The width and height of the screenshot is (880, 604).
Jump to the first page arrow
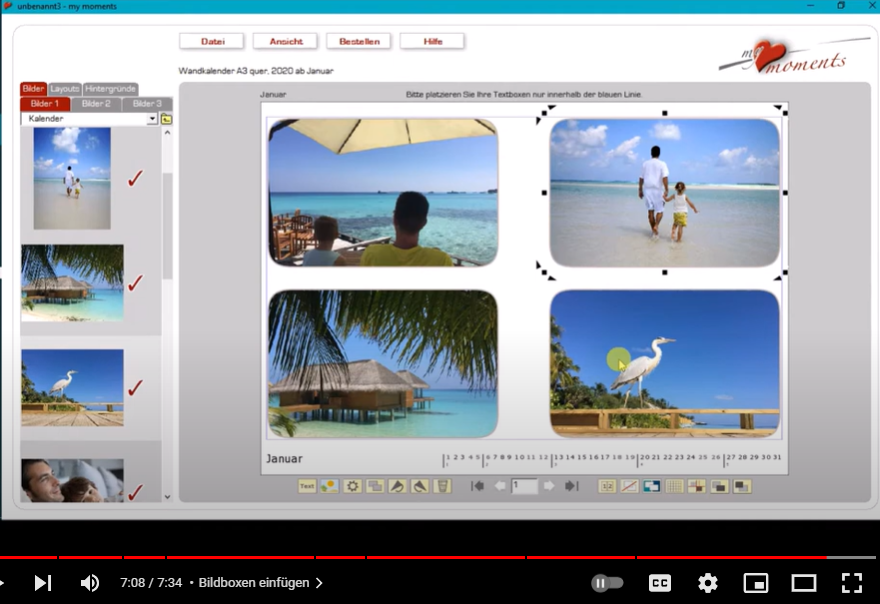point(478,486)
